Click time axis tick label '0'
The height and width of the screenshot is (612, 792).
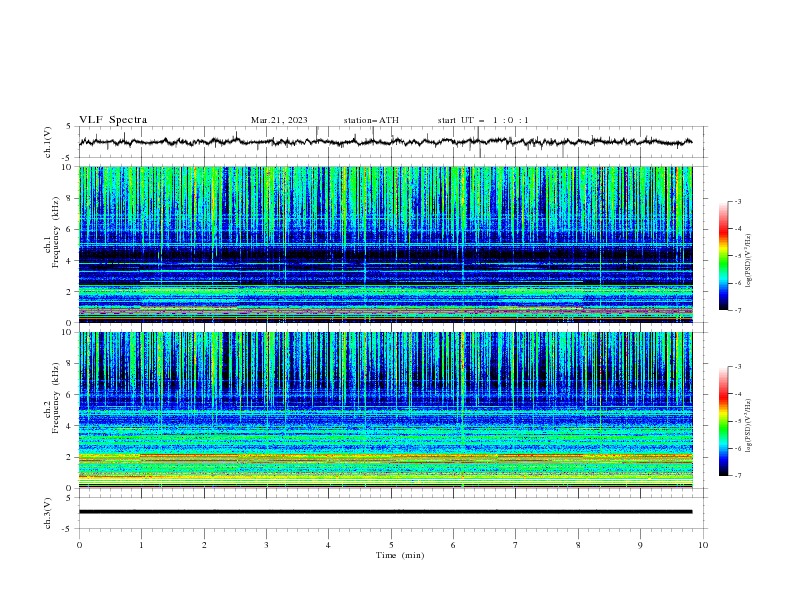(x=79, y=545)
